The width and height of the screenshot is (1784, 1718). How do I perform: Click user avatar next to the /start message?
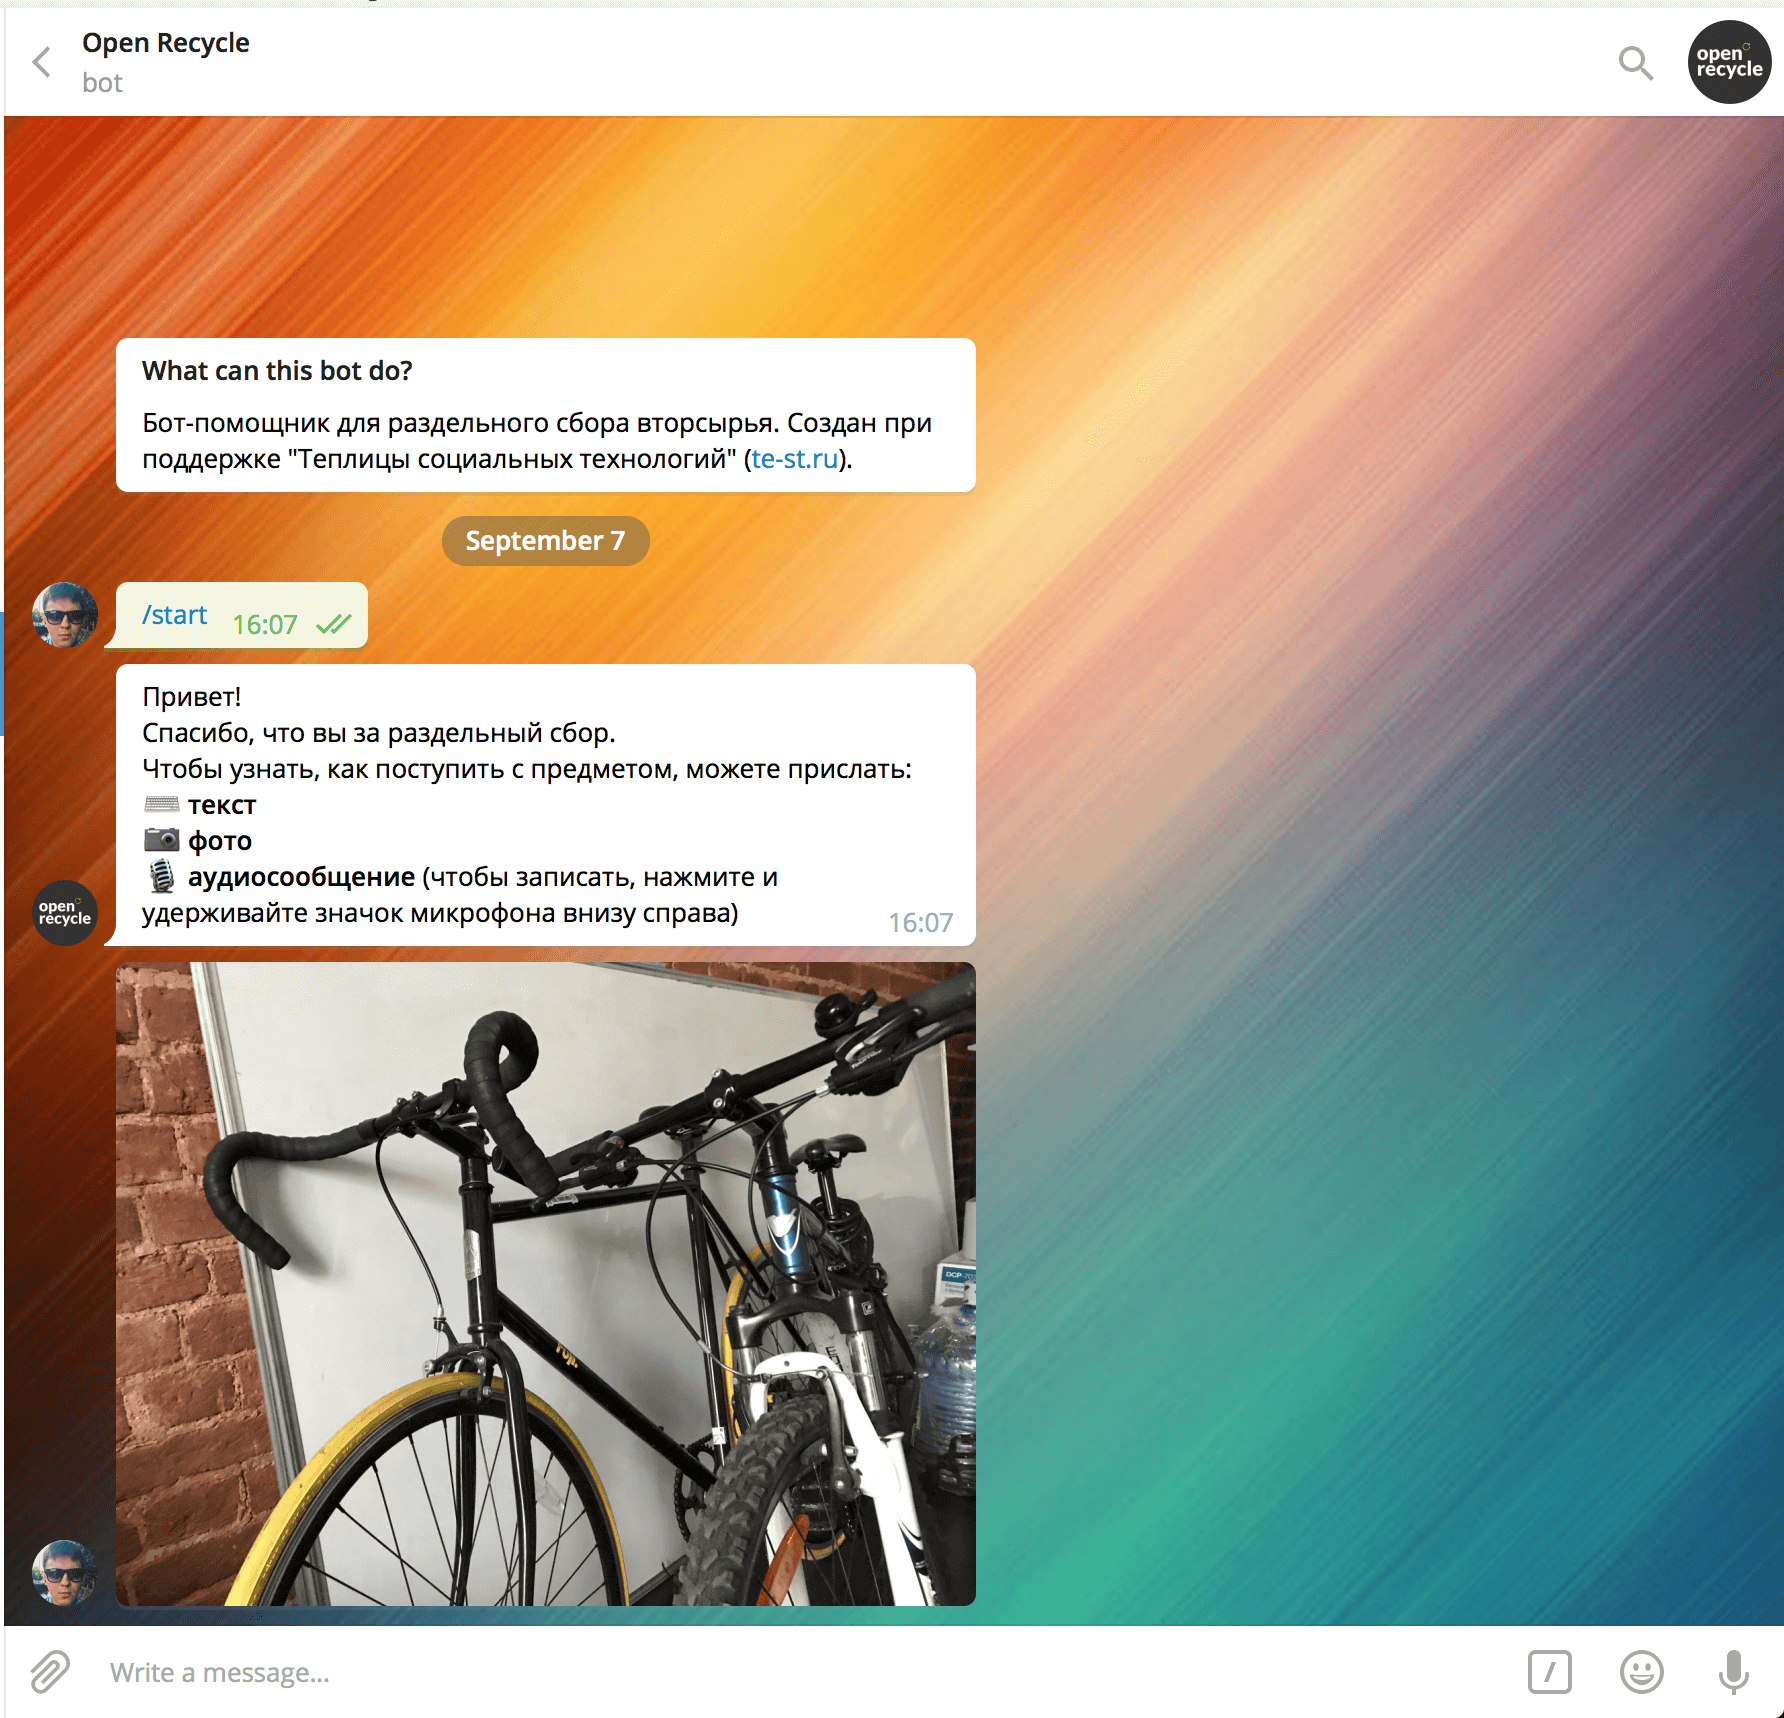tap(65, 615)
